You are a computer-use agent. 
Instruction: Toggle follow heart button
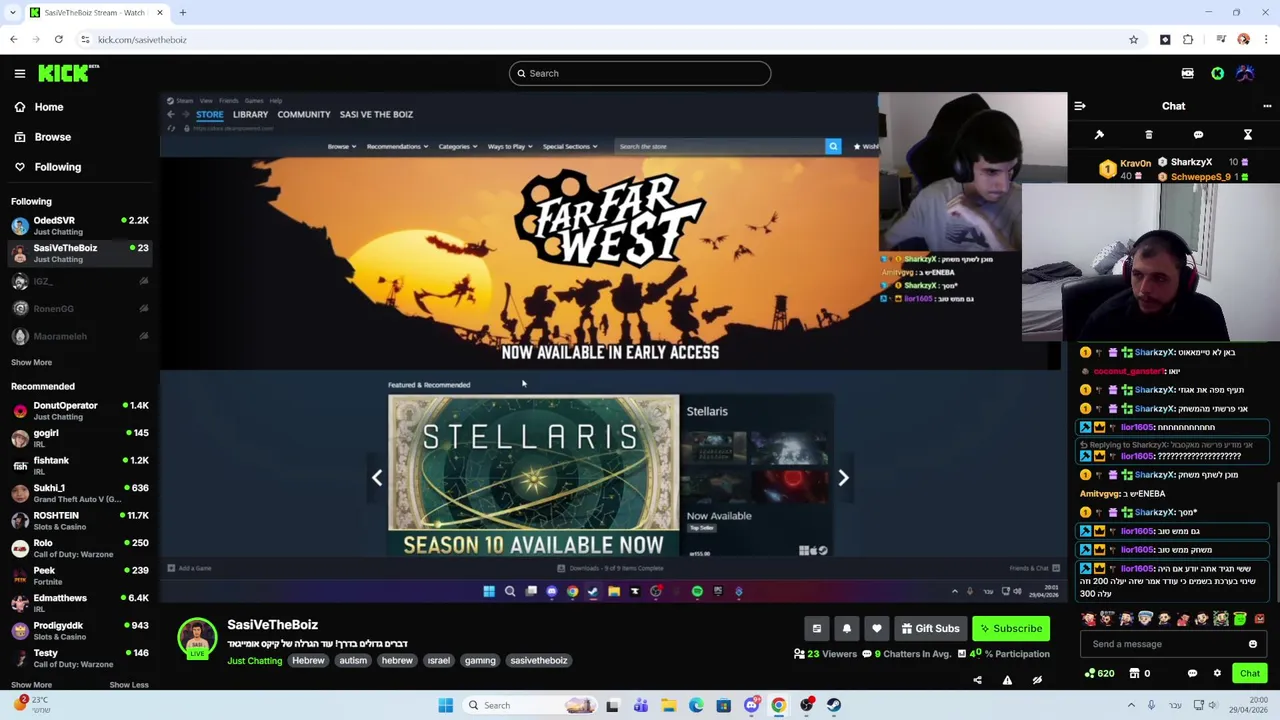point(876,629)
